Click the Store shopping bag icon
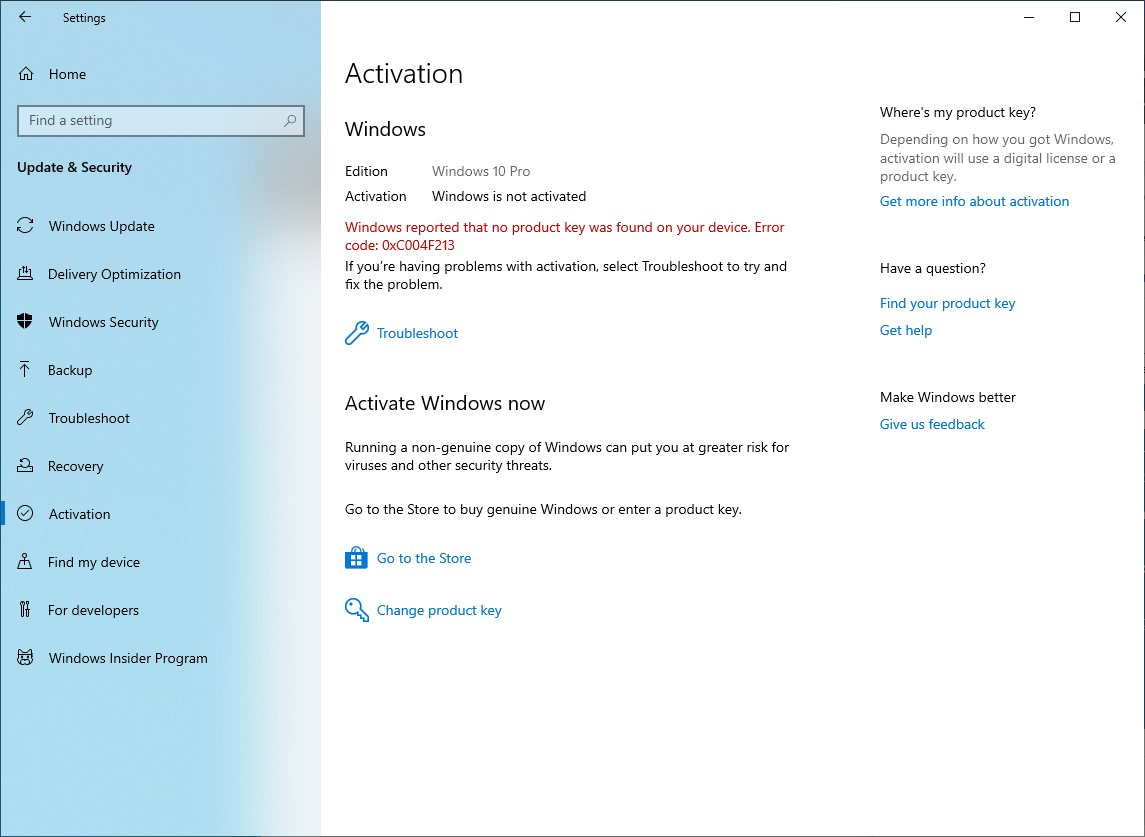This screenshot has width=1145, height=837. (356, 558)
